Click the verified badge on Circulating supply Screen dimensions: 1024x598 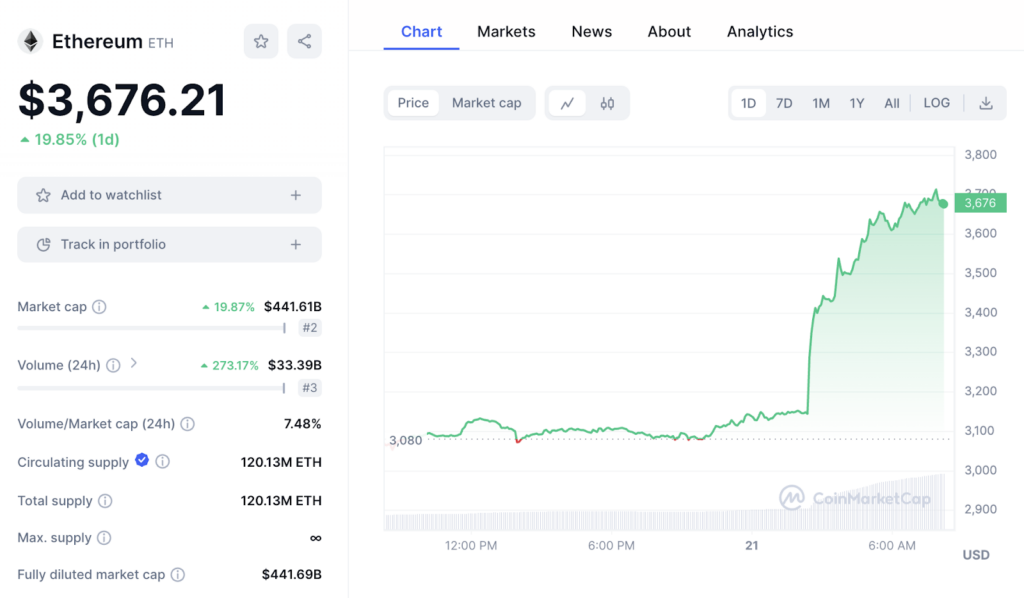click(x=142, y=461)
